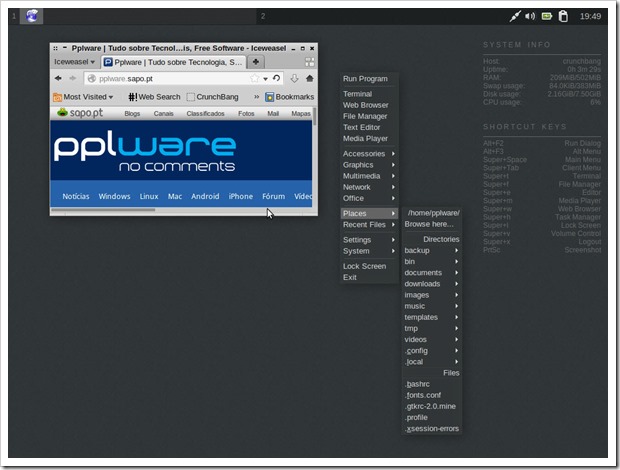Open the Blogs link on sapo bar
Screen dimensions: 620x470
pos(132,113)
